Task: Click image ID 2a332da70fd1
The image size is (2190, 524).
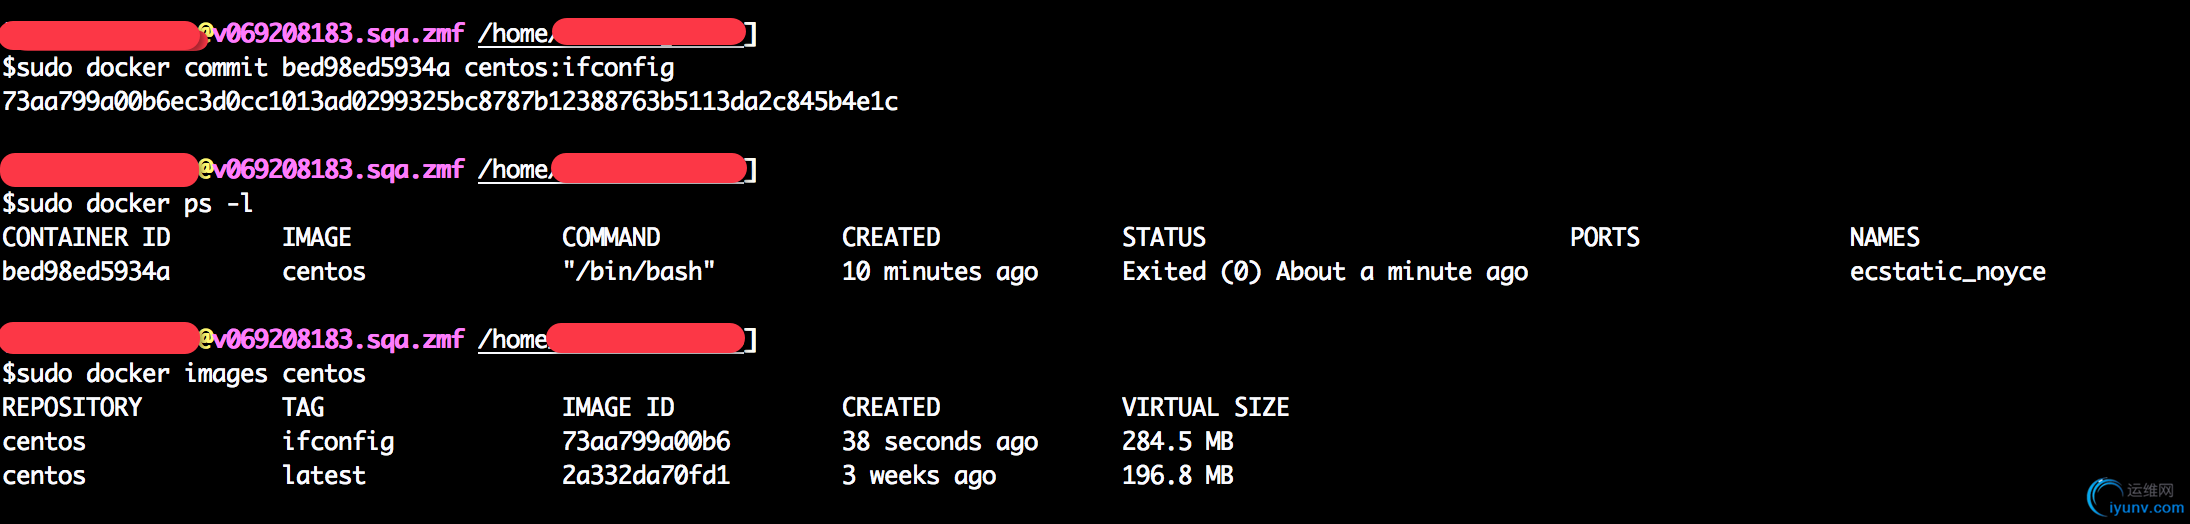Action: (x=646, y=475)
